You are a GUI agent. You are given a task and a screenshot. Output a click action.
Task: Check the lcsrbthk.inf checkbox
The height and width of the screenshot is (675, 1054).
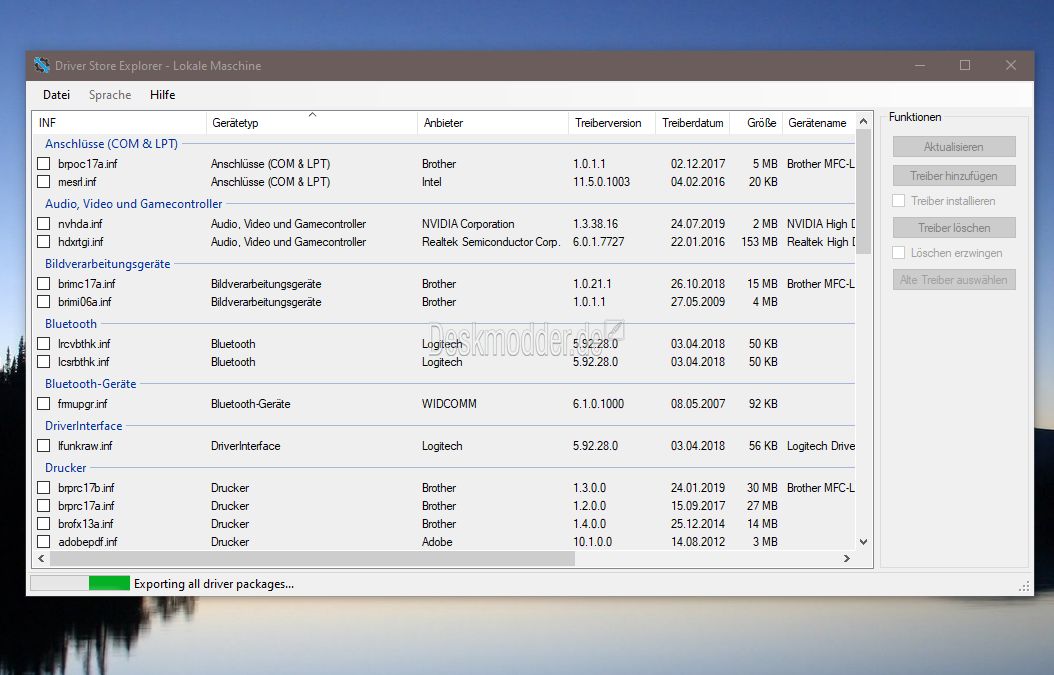(44, 362)
